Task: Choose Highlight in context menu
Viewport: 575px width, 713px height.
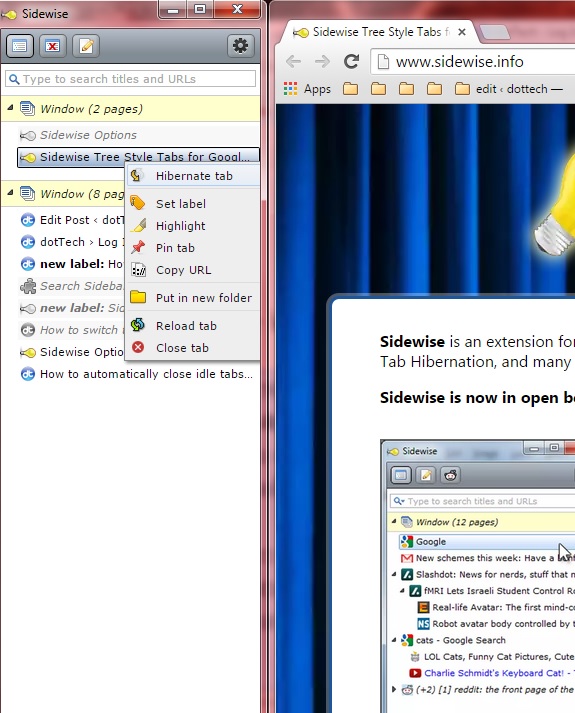Action: pyautogui.click(x=193, y=226)
